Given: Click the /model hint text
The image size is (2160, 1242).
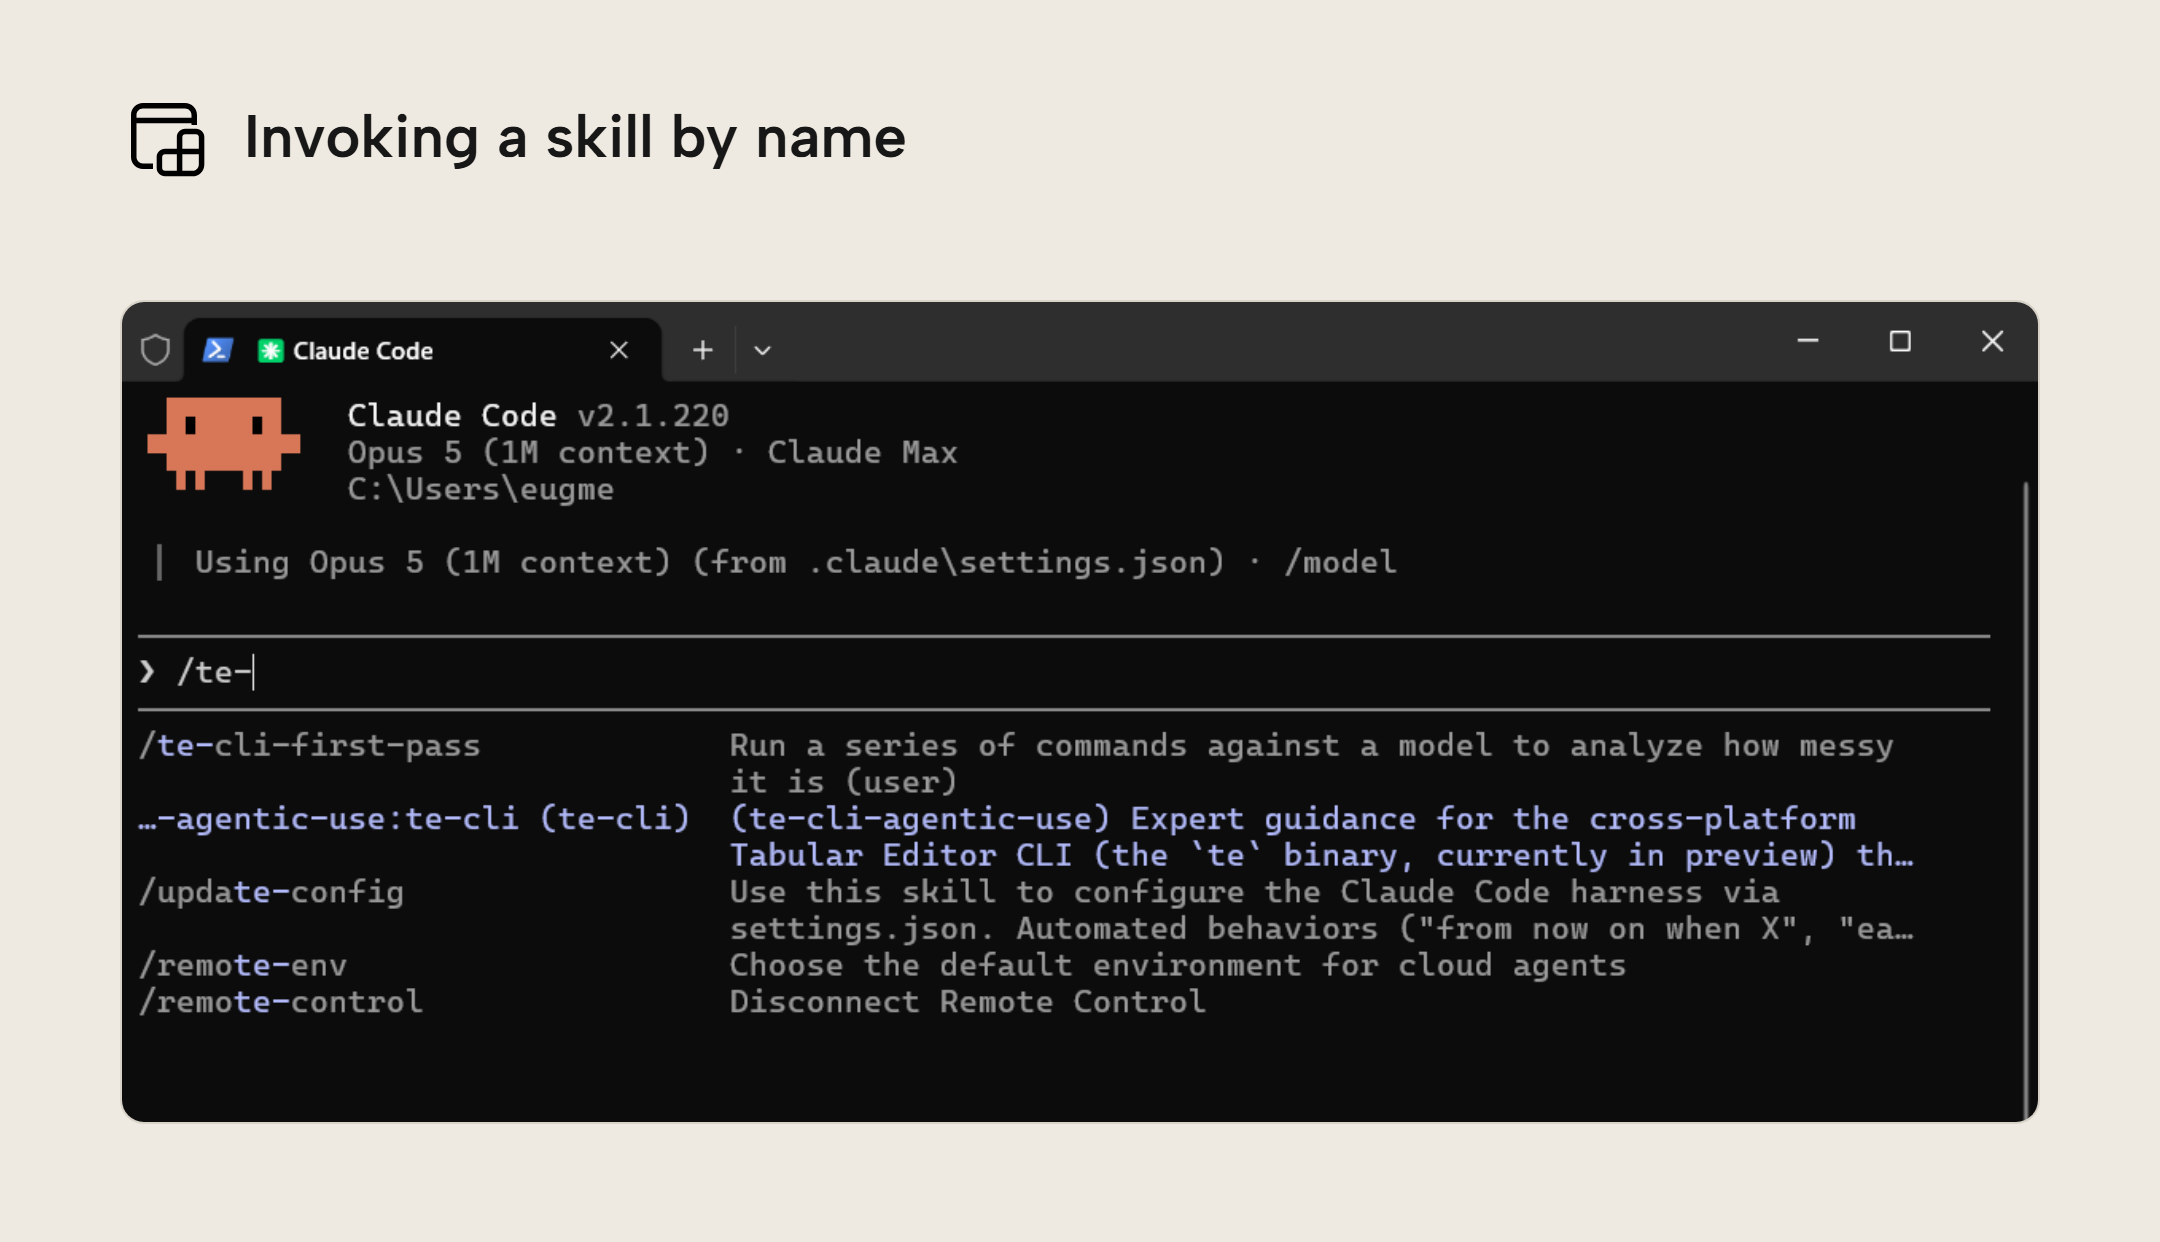Looking at the screenshot, I should coord(1340,562).
